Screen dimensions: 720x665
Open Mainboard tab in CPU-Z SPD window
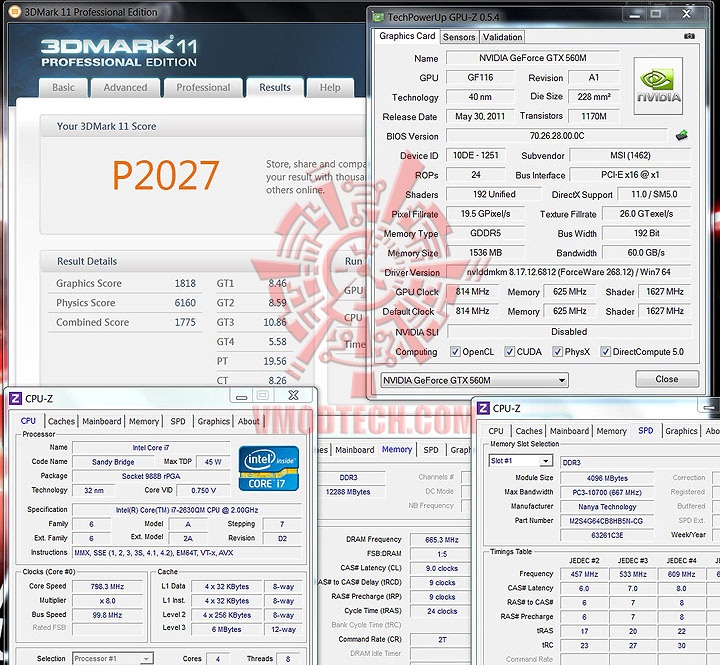(569, 431)
